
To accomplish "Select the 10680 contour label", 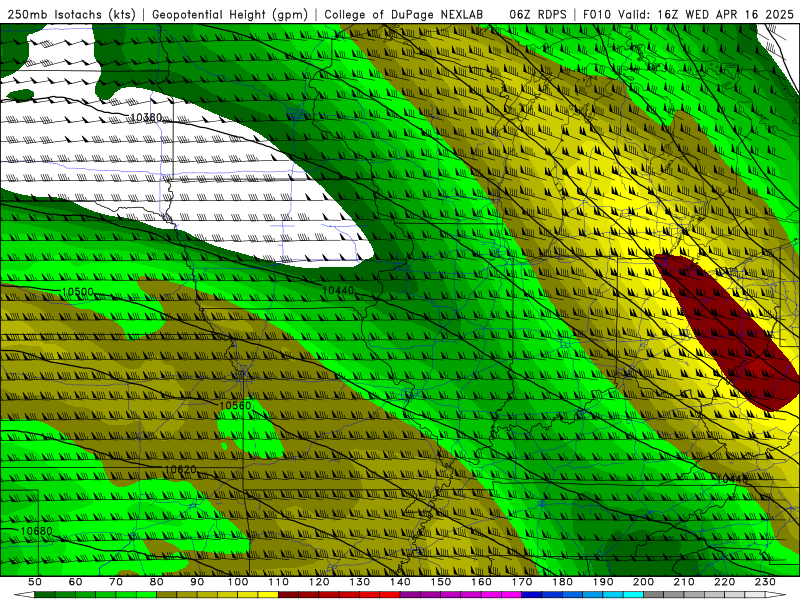I will [36, 531].
